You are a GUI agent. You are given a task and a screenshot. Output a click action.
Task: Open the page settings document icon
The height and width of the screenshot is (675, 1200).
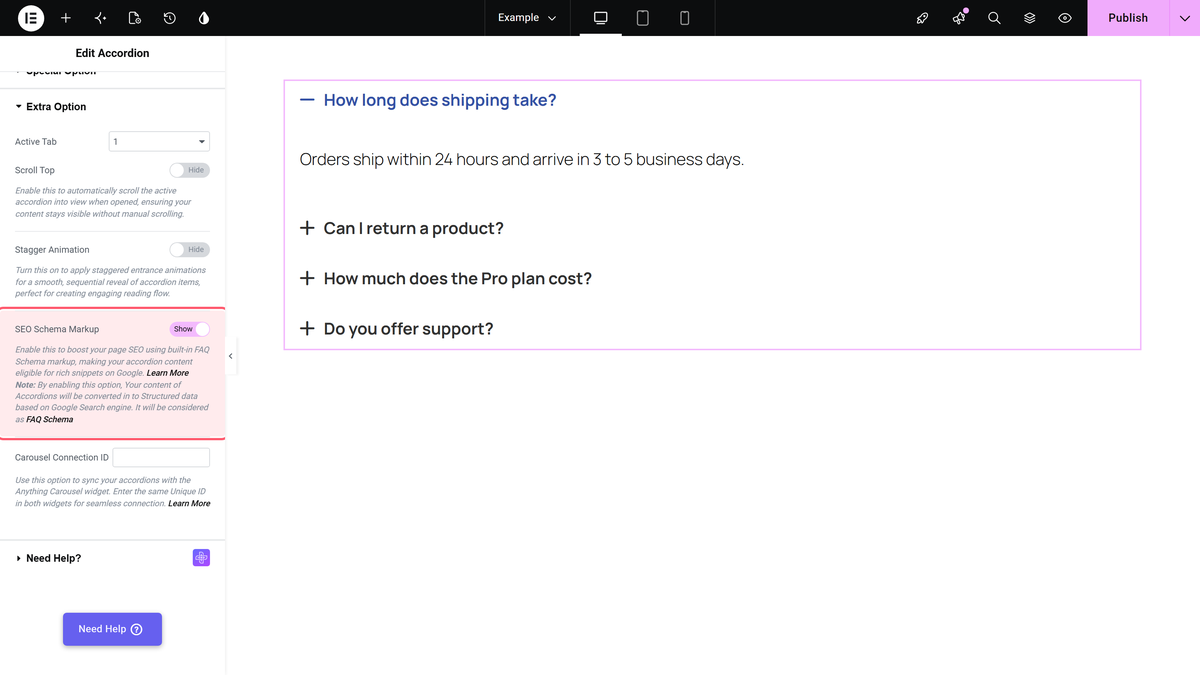(x=135, y=18)
